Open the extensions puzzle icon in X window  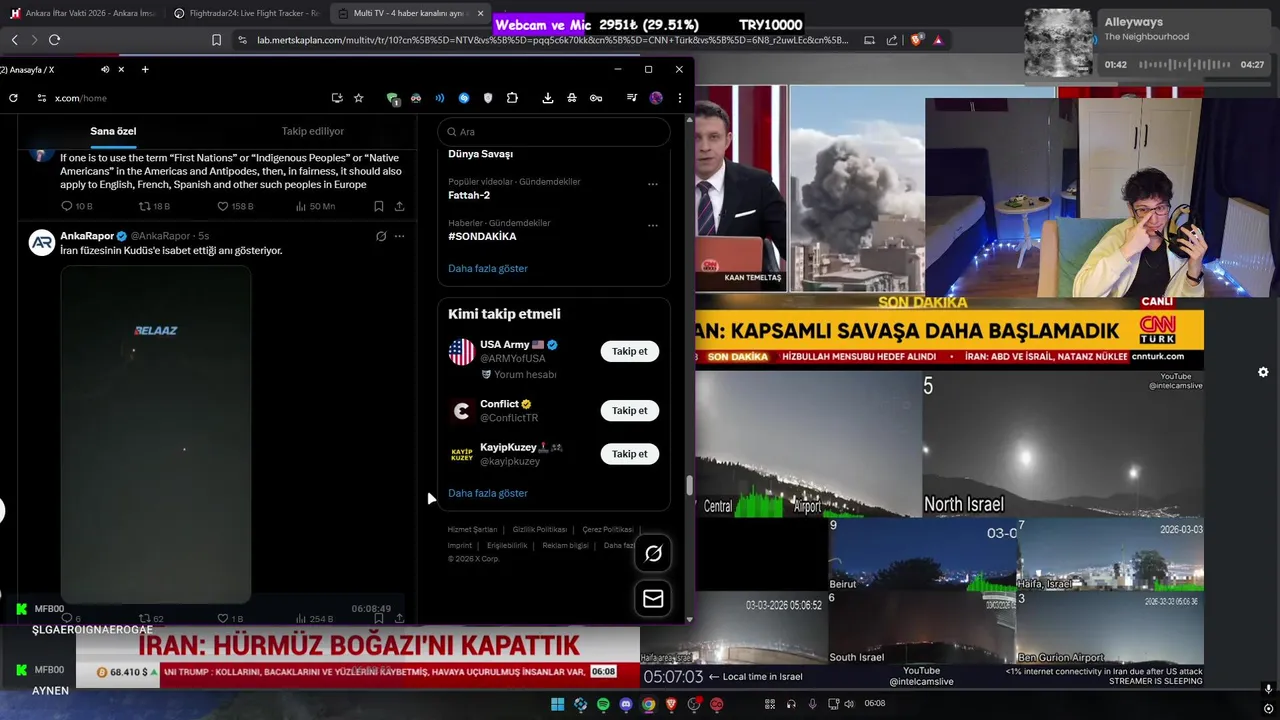click(x=512, y=98)
